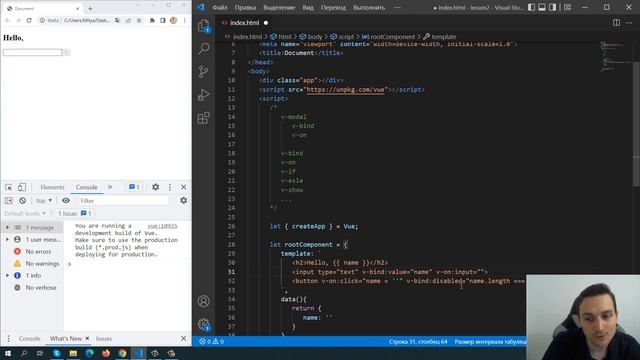Open the vue:10935 source link

pos(162,226)
